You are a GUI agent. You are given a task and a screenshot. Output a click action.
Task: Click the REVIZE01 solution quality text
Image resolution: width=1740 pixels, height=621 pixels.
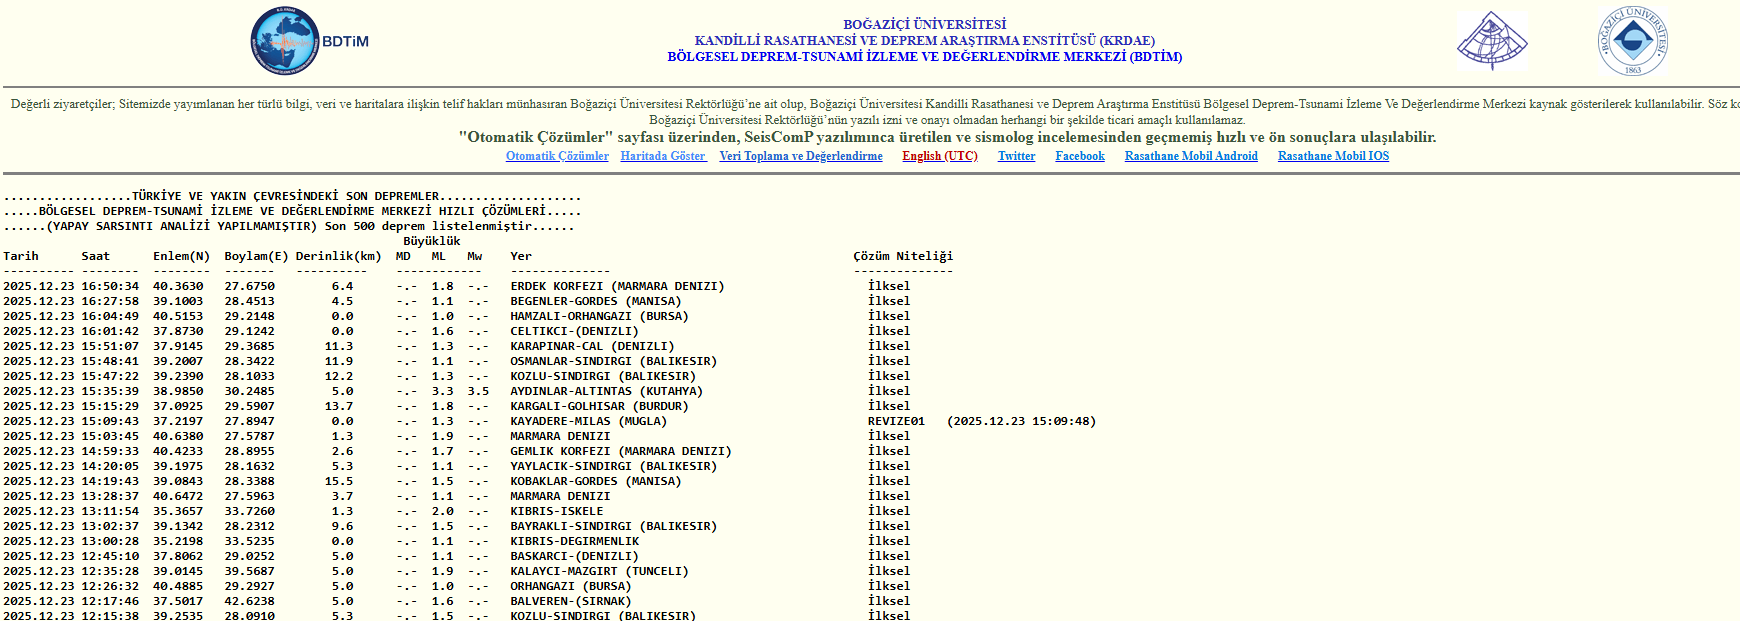point(896,421)
